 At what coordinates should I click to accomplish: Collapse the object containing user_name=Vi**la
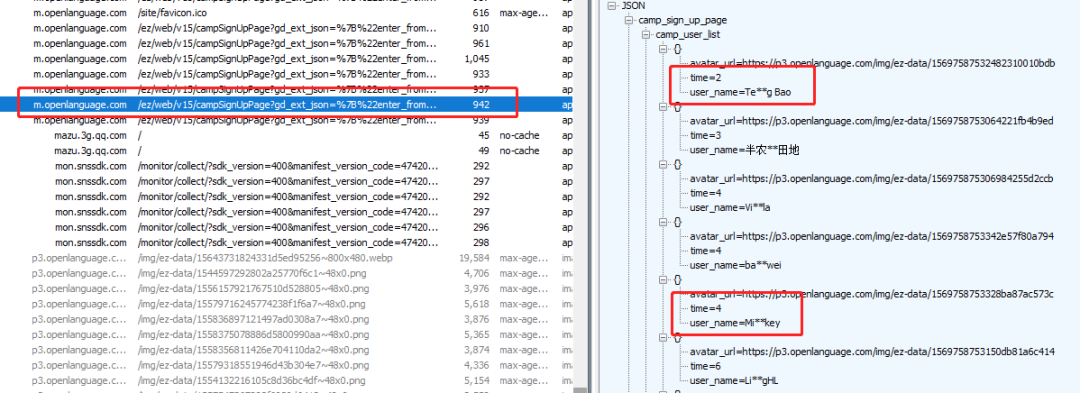[663, 164]
